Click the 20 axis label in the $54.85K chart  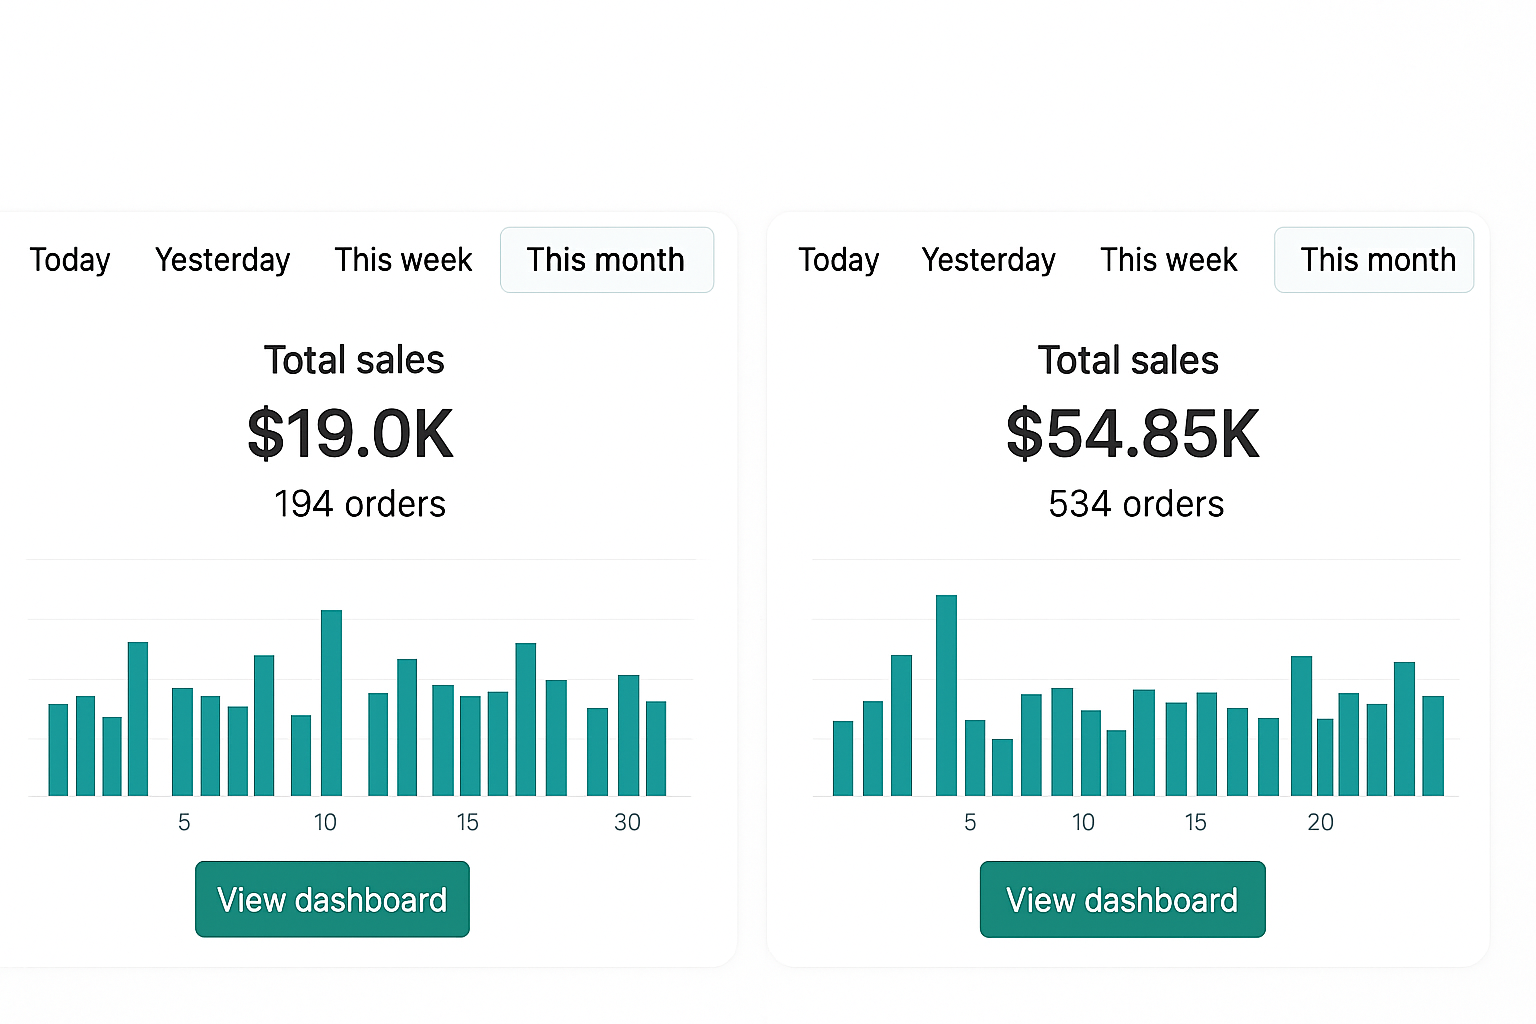pyautogui.click(x=1320, y=822)
